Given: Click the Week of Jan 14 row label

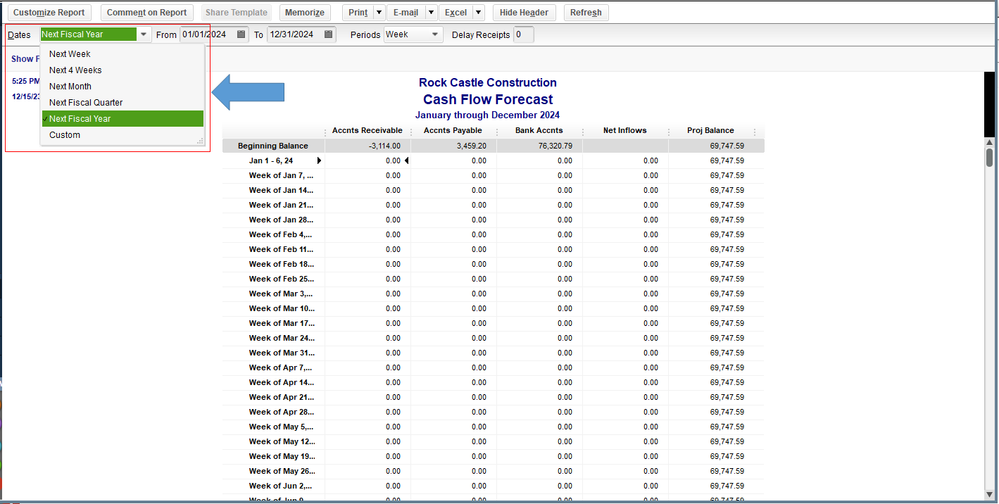Looking at the screenshot, I should [x=281, y=190].
